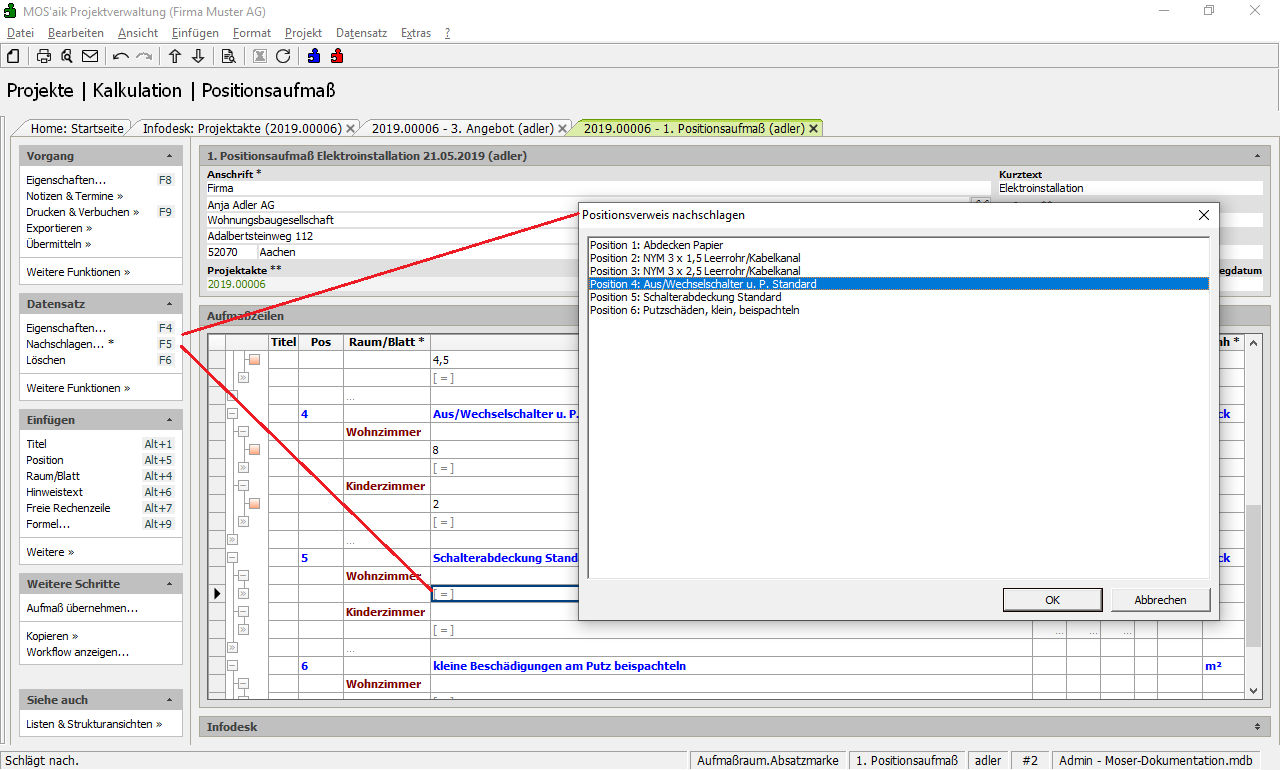The height and width of the screenshot is (770, 1280).
Task: Click the new document toolbar icon
Action: tap(12, 56)
